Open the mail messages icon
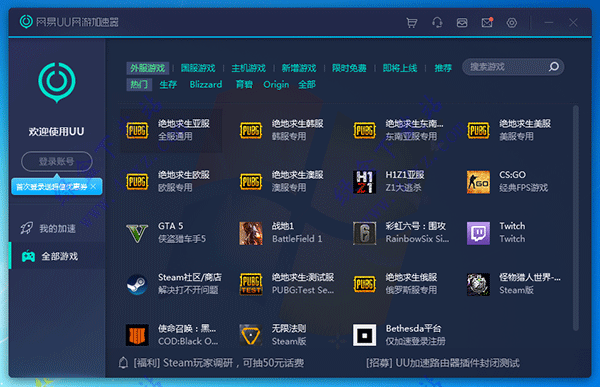 click(487, 23)
